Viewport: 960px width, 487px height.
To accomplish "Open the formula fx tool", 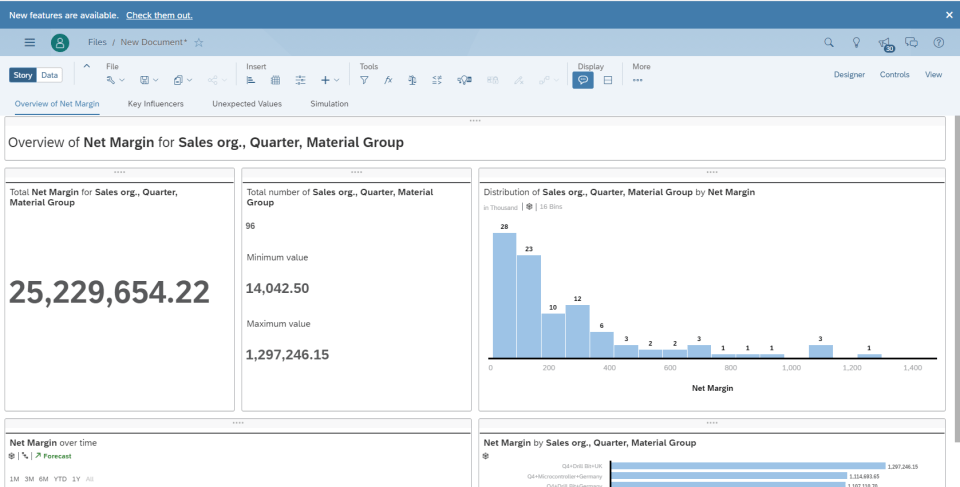I will pyautogui.click(x=388, y=80).
